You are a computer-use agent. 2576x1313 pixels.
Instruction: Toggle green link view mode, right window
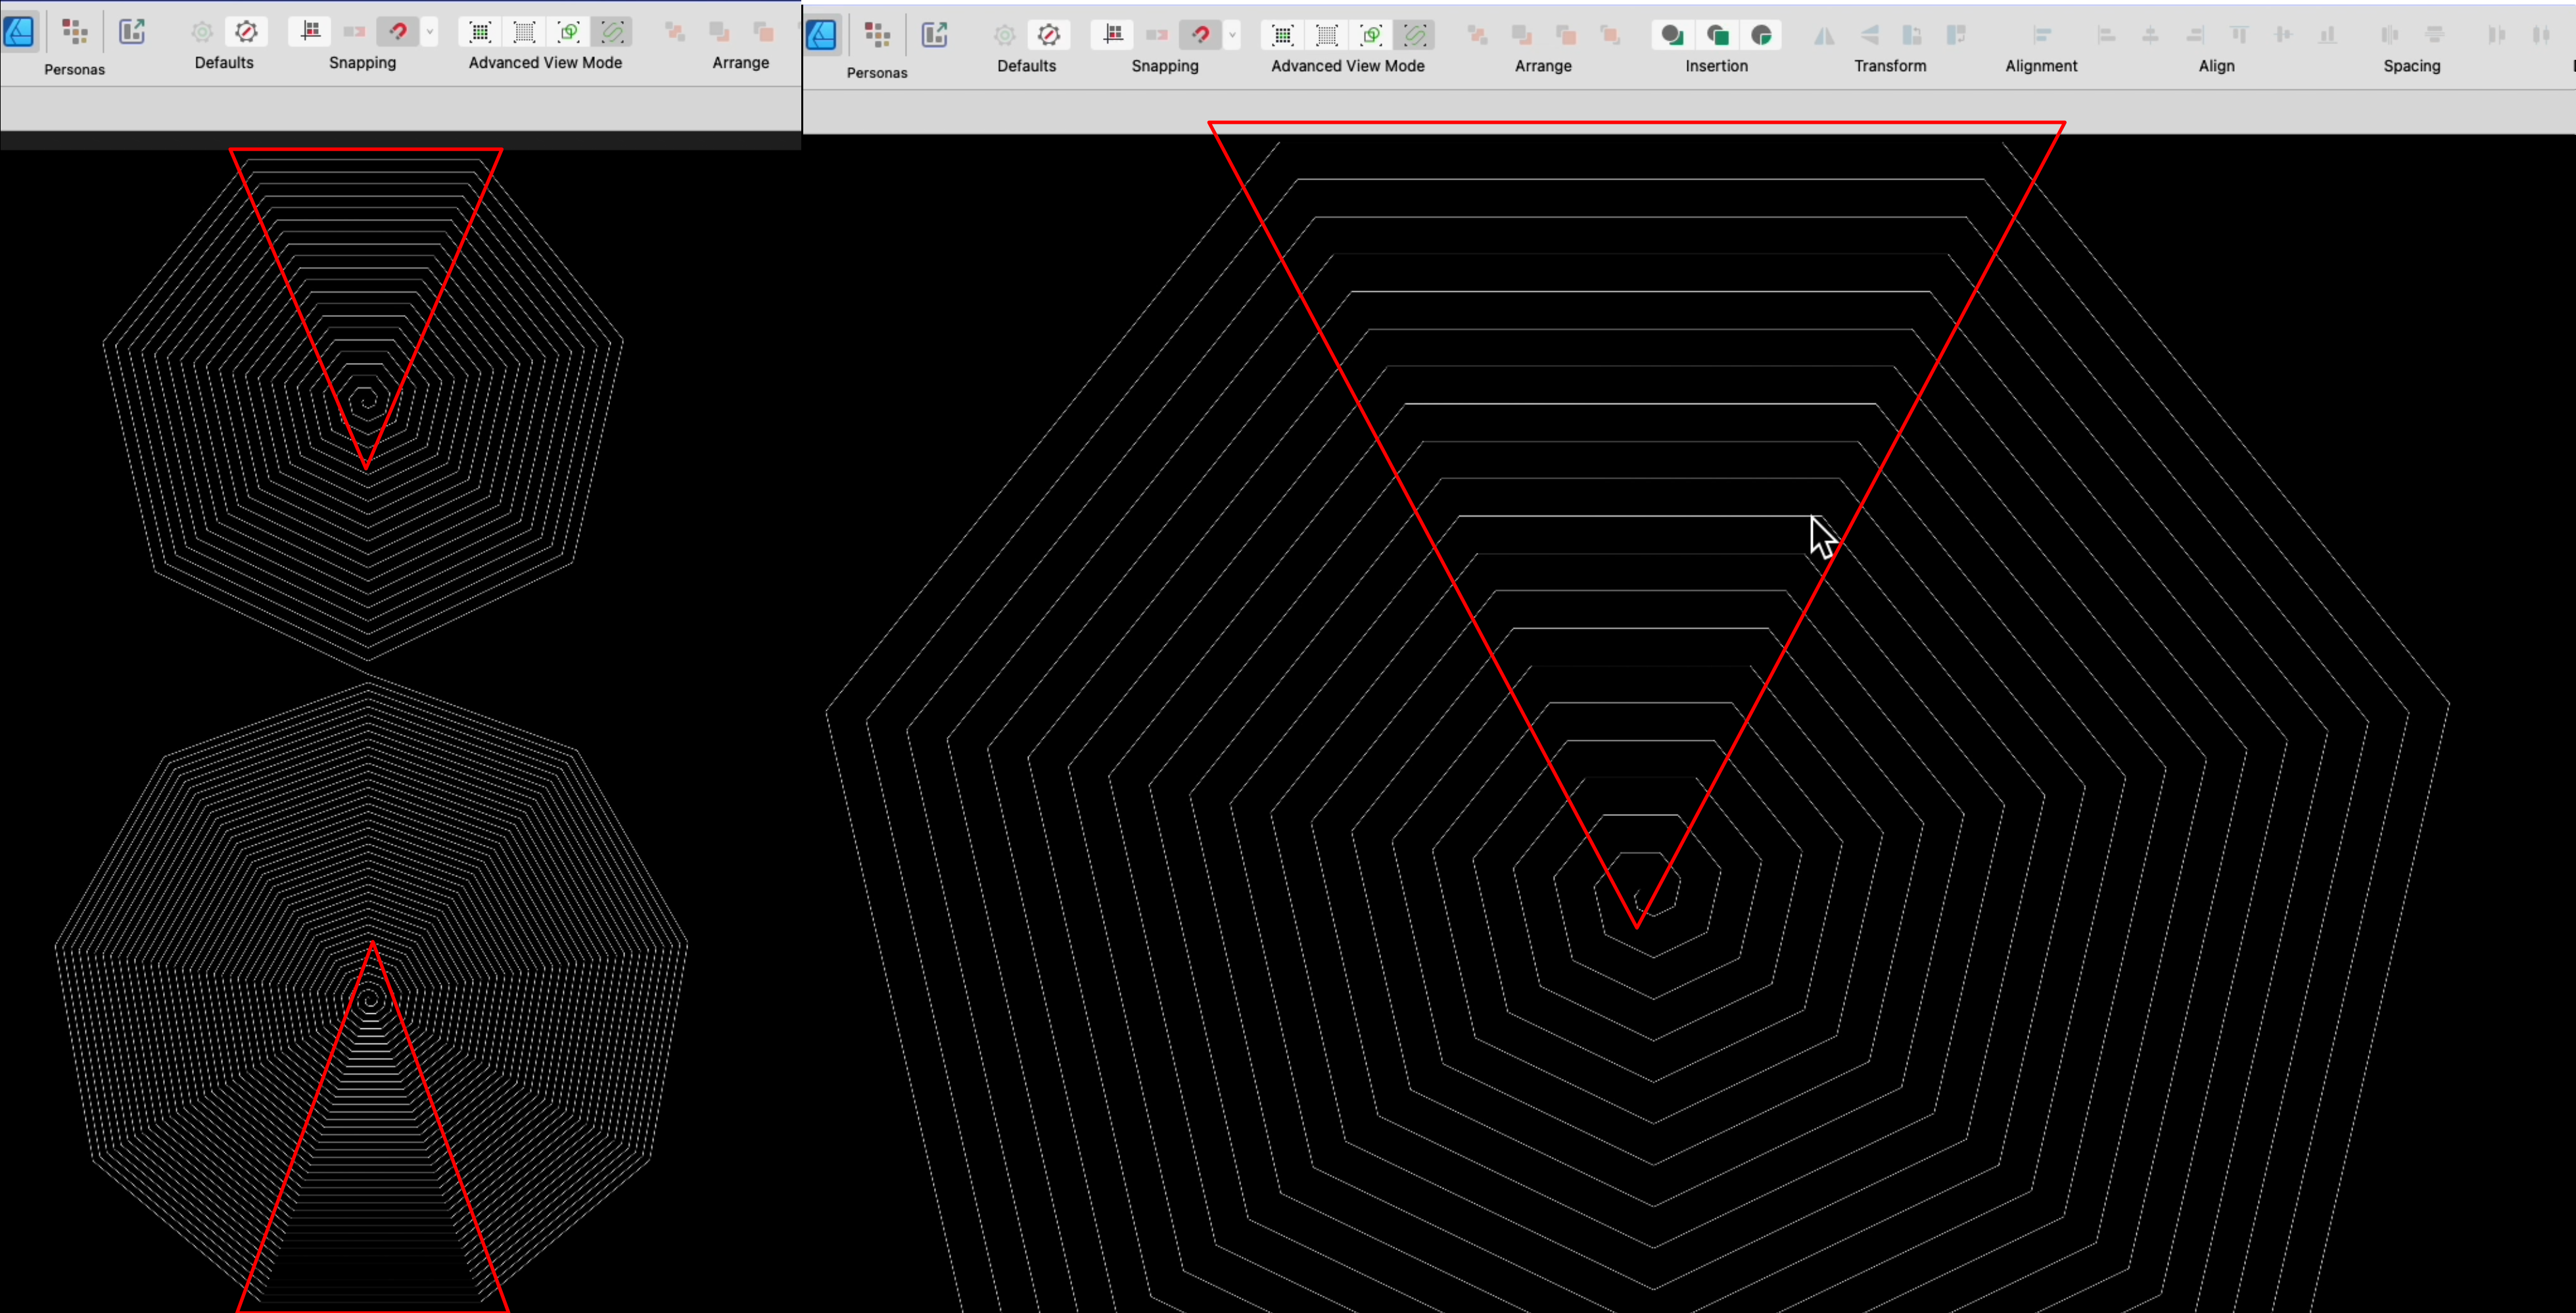(x=1416, y=35)
